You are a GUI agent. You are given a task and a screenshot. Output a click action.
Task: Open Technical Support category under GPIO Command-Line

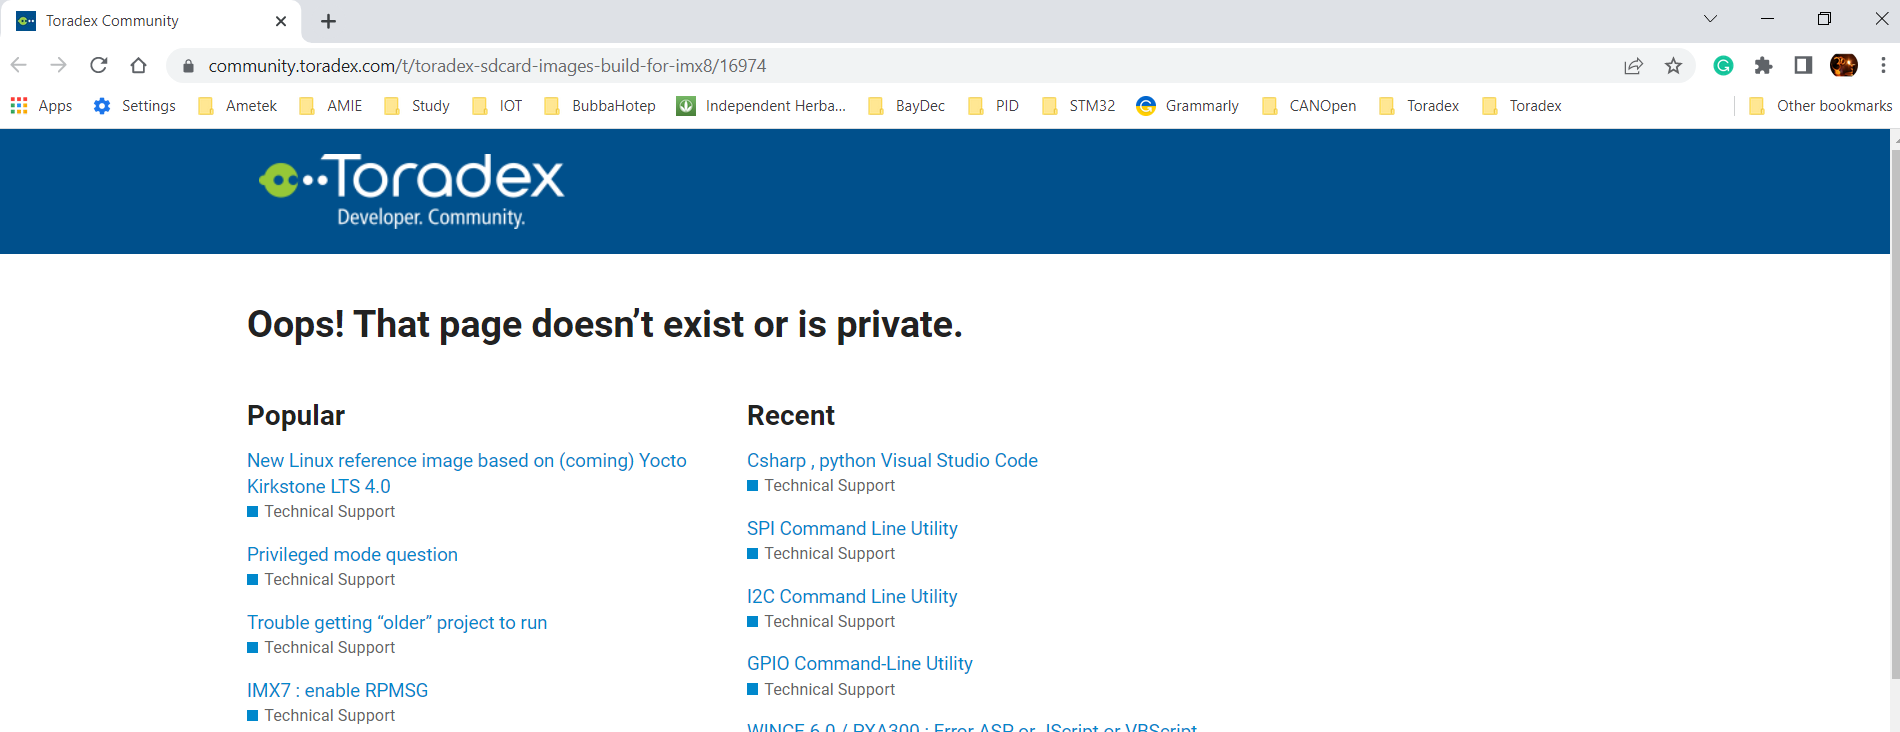[821, 690]
